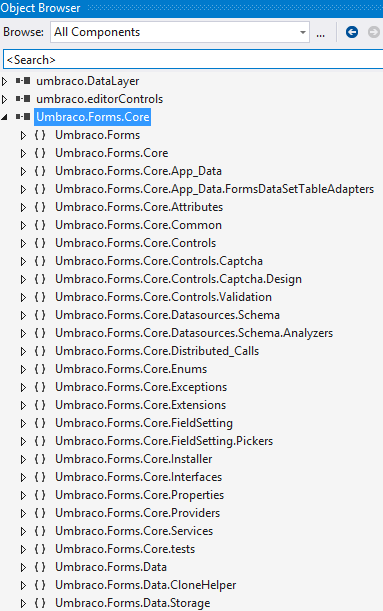This screenshot has height=611, width=383.
Task: Focus the Search input field
Action: tap(193, 60)
